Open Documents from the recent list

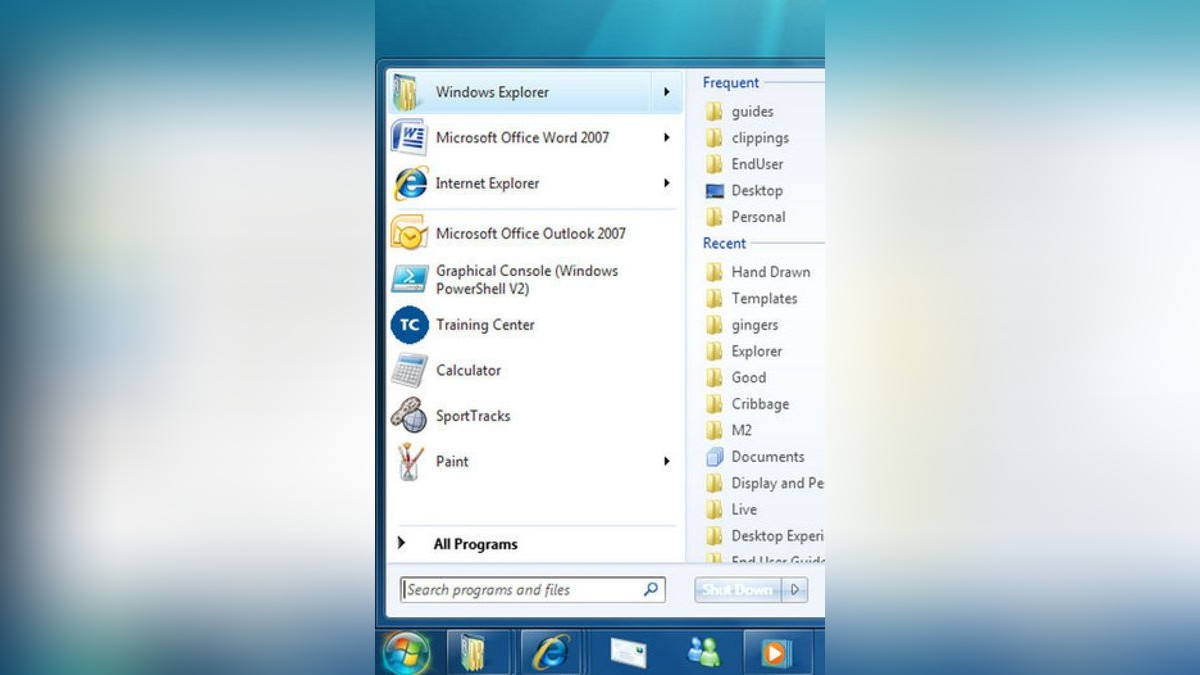click(x=767, y=456)
